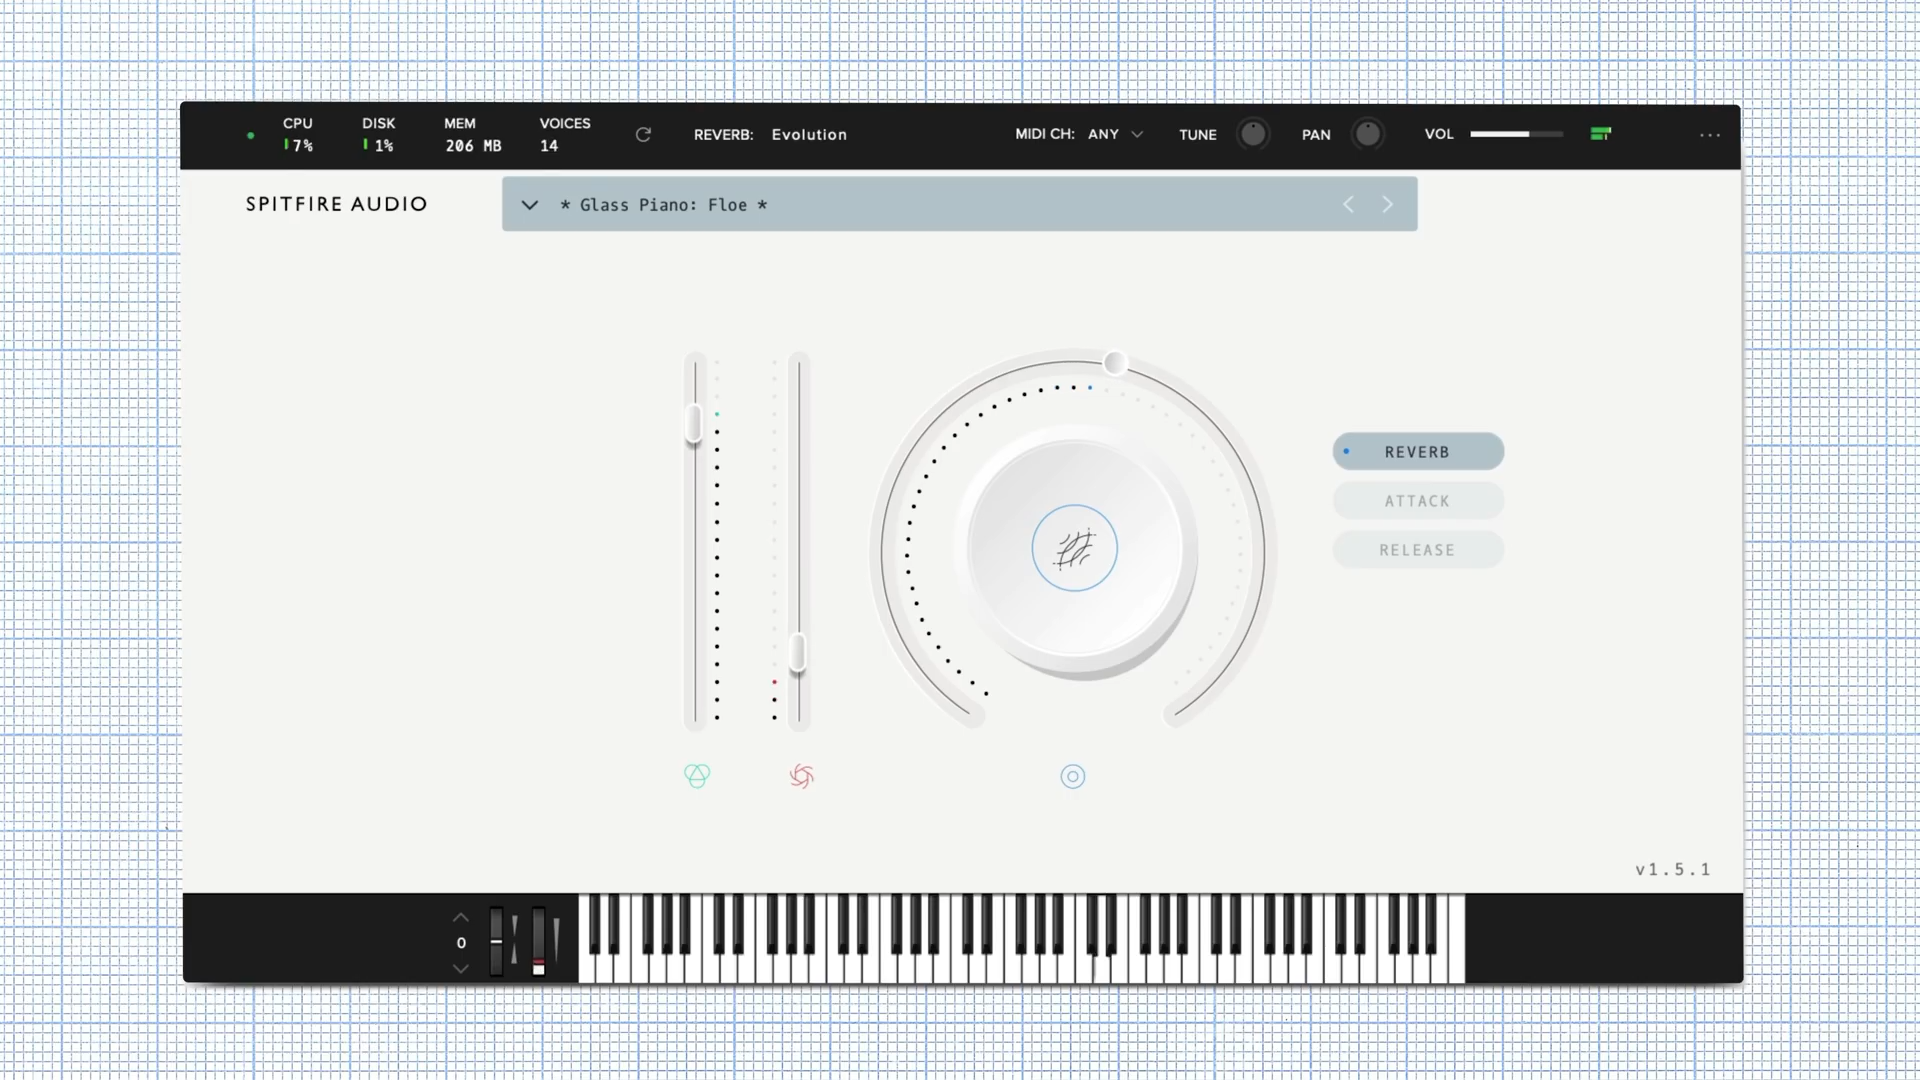1920x1080 pixels.
Task: Click the Spitfire Audio logo
Action: click(x=337, y=204)
